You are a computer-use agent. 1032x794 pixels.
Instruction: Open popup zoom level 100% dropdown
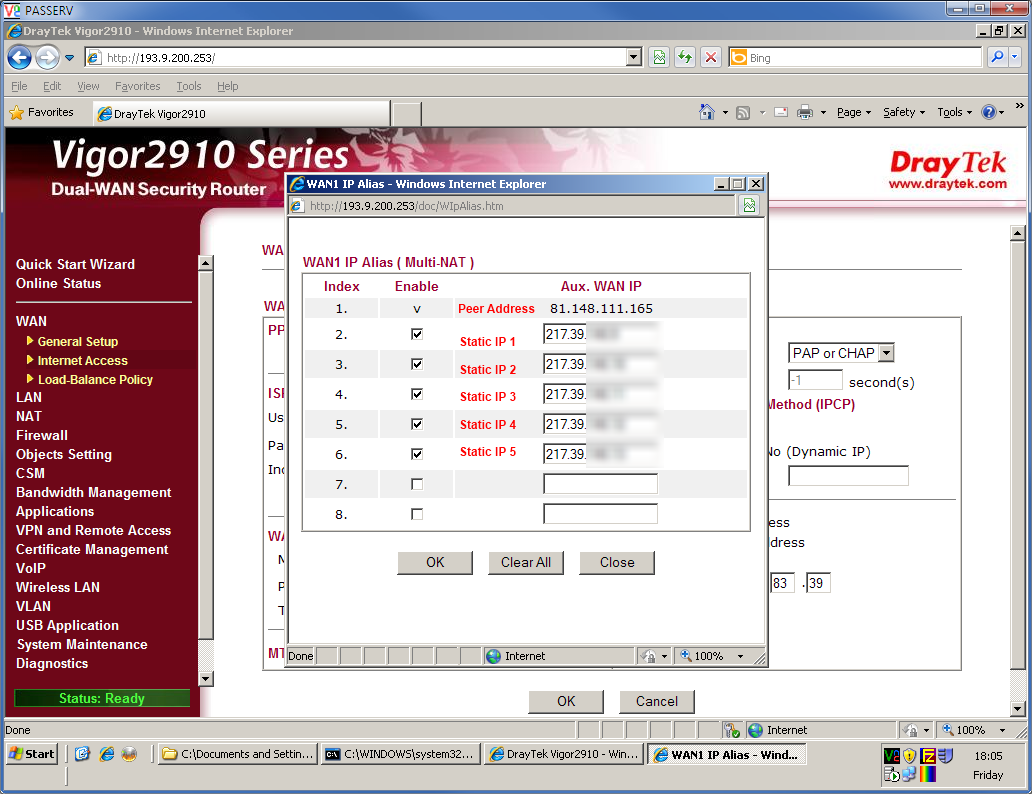coord(740,656)
